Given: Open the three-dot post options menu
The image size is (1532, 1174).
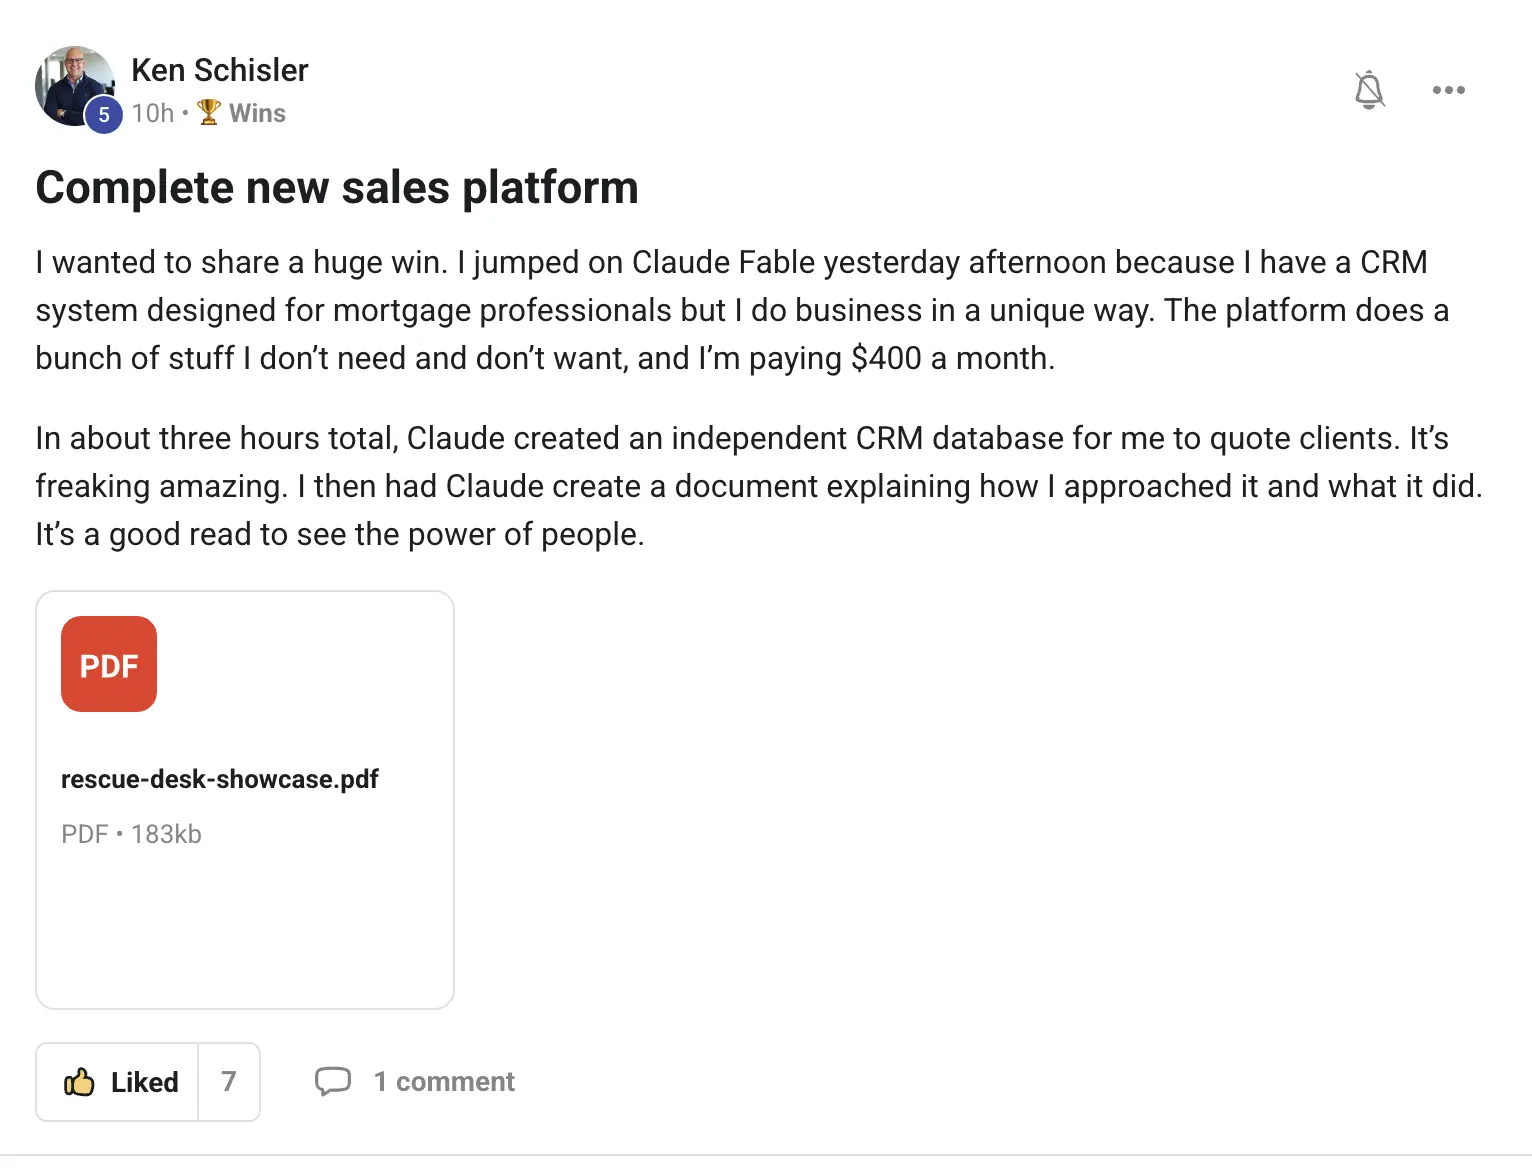Looking at the screenshot, I should pyautogui.click(x=1448, y=90).
